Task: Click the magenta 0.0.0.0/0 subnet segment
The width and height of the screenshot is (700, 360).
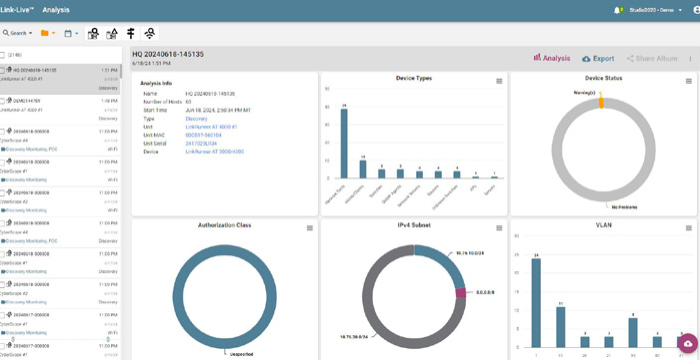Action: (461, 293)
